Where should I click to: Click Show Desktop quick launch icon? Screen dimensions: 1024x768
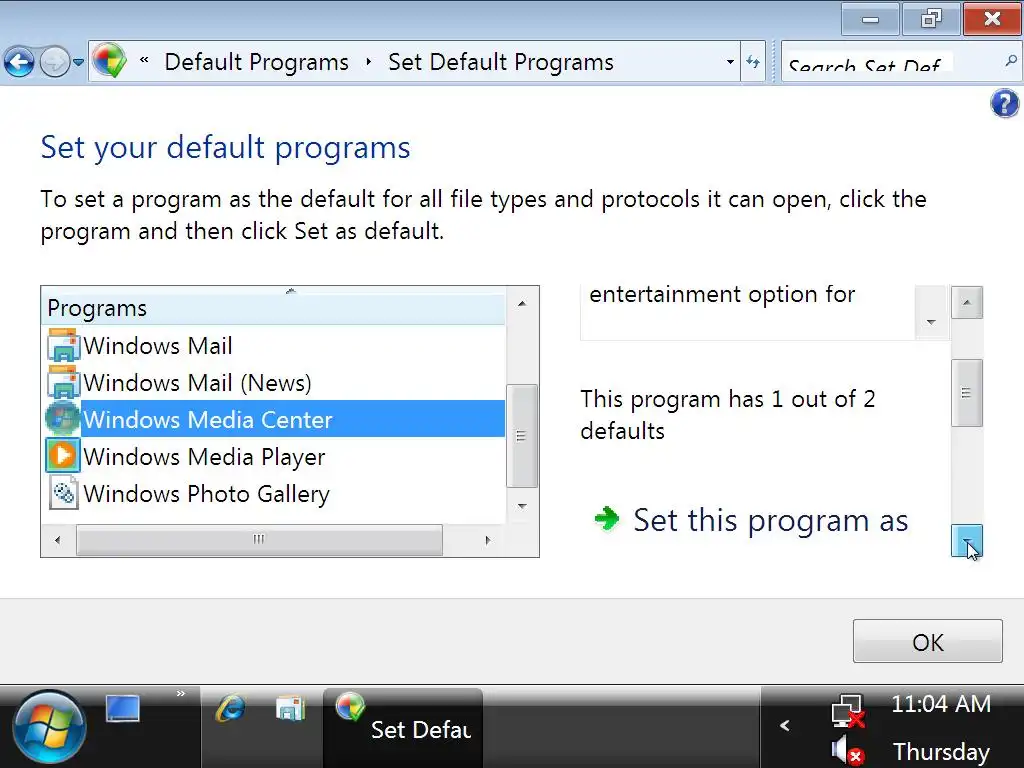(123, 709)
